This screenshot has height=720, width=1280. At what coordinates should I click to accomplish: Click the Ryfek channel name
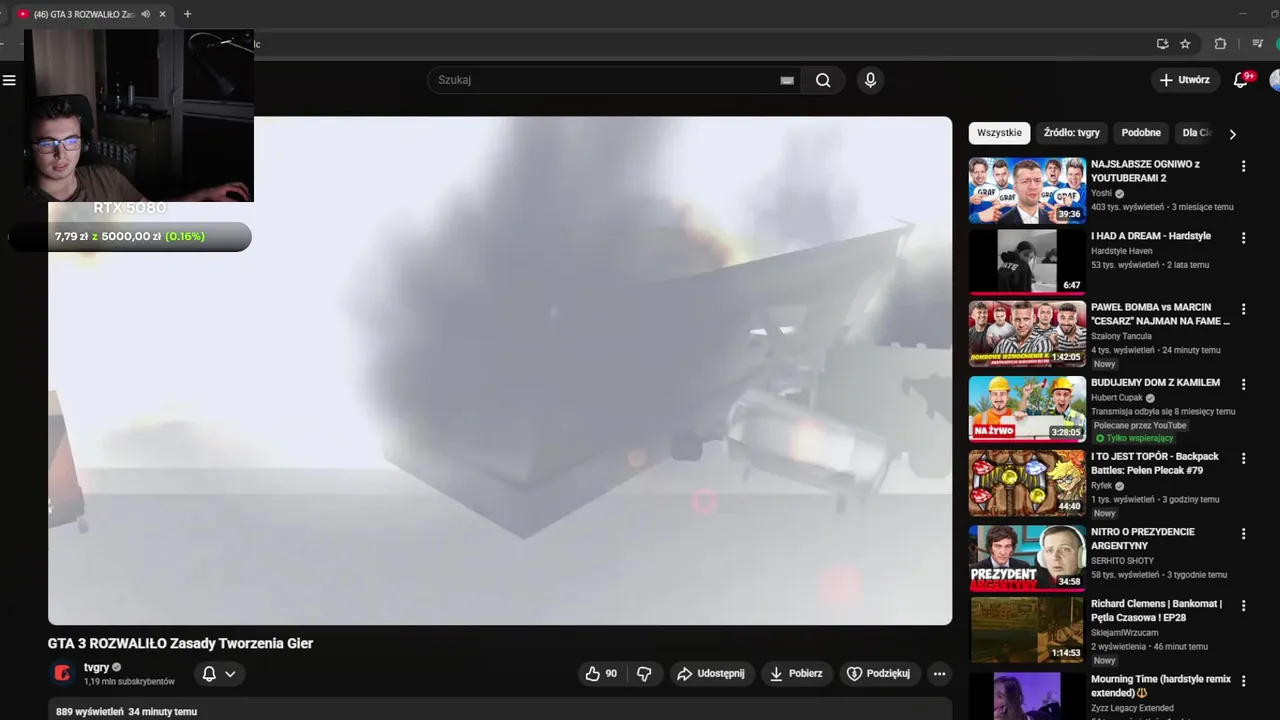pos(1102,486)
